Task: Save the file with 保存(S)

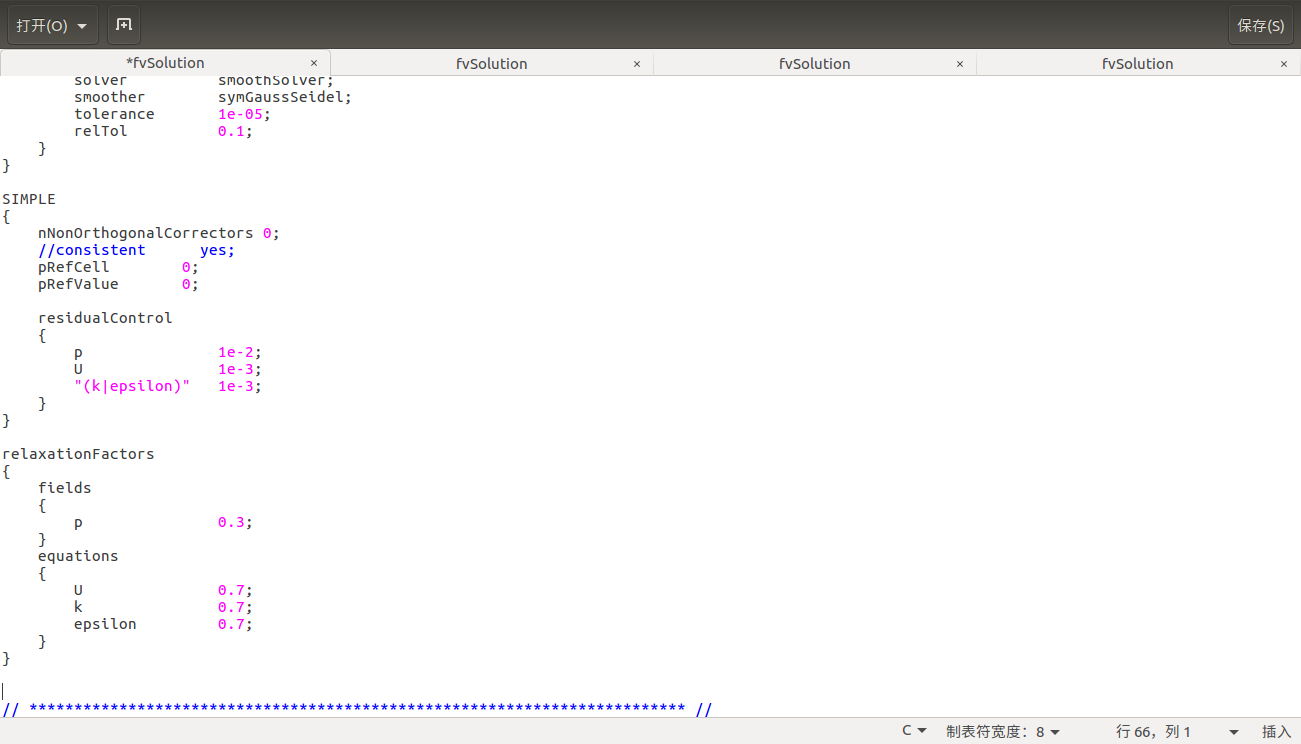Action: (x=1260, y=25)
